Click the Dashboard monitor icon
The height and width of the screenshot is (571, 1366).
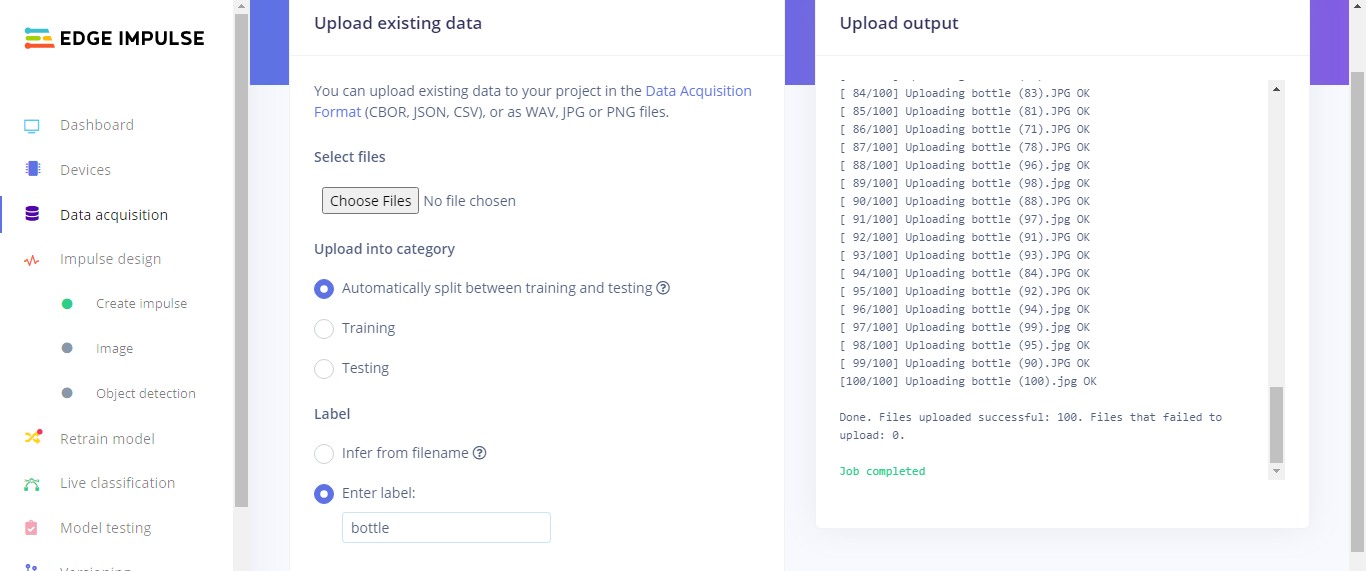pyautogui.click(x=32, y=126)
